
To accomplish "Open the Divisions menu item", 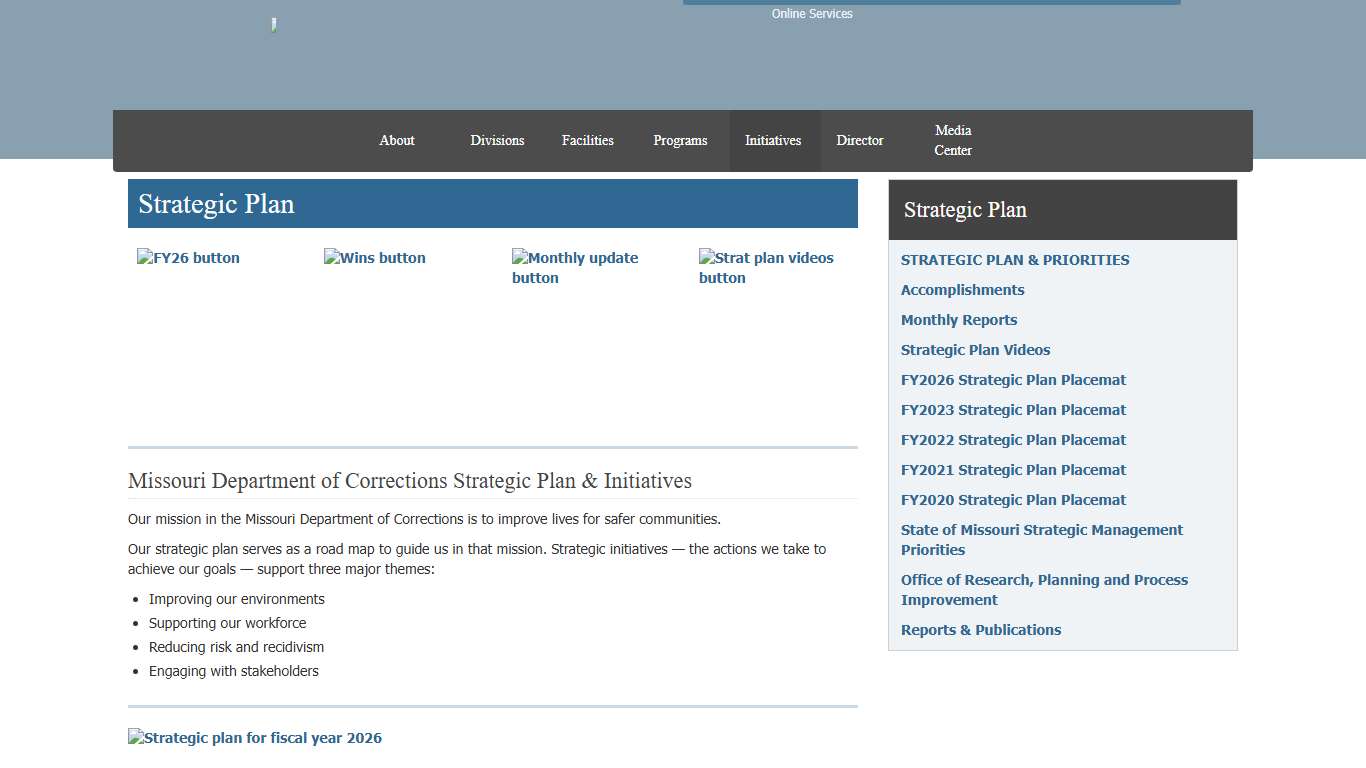I will coord(497,140).
